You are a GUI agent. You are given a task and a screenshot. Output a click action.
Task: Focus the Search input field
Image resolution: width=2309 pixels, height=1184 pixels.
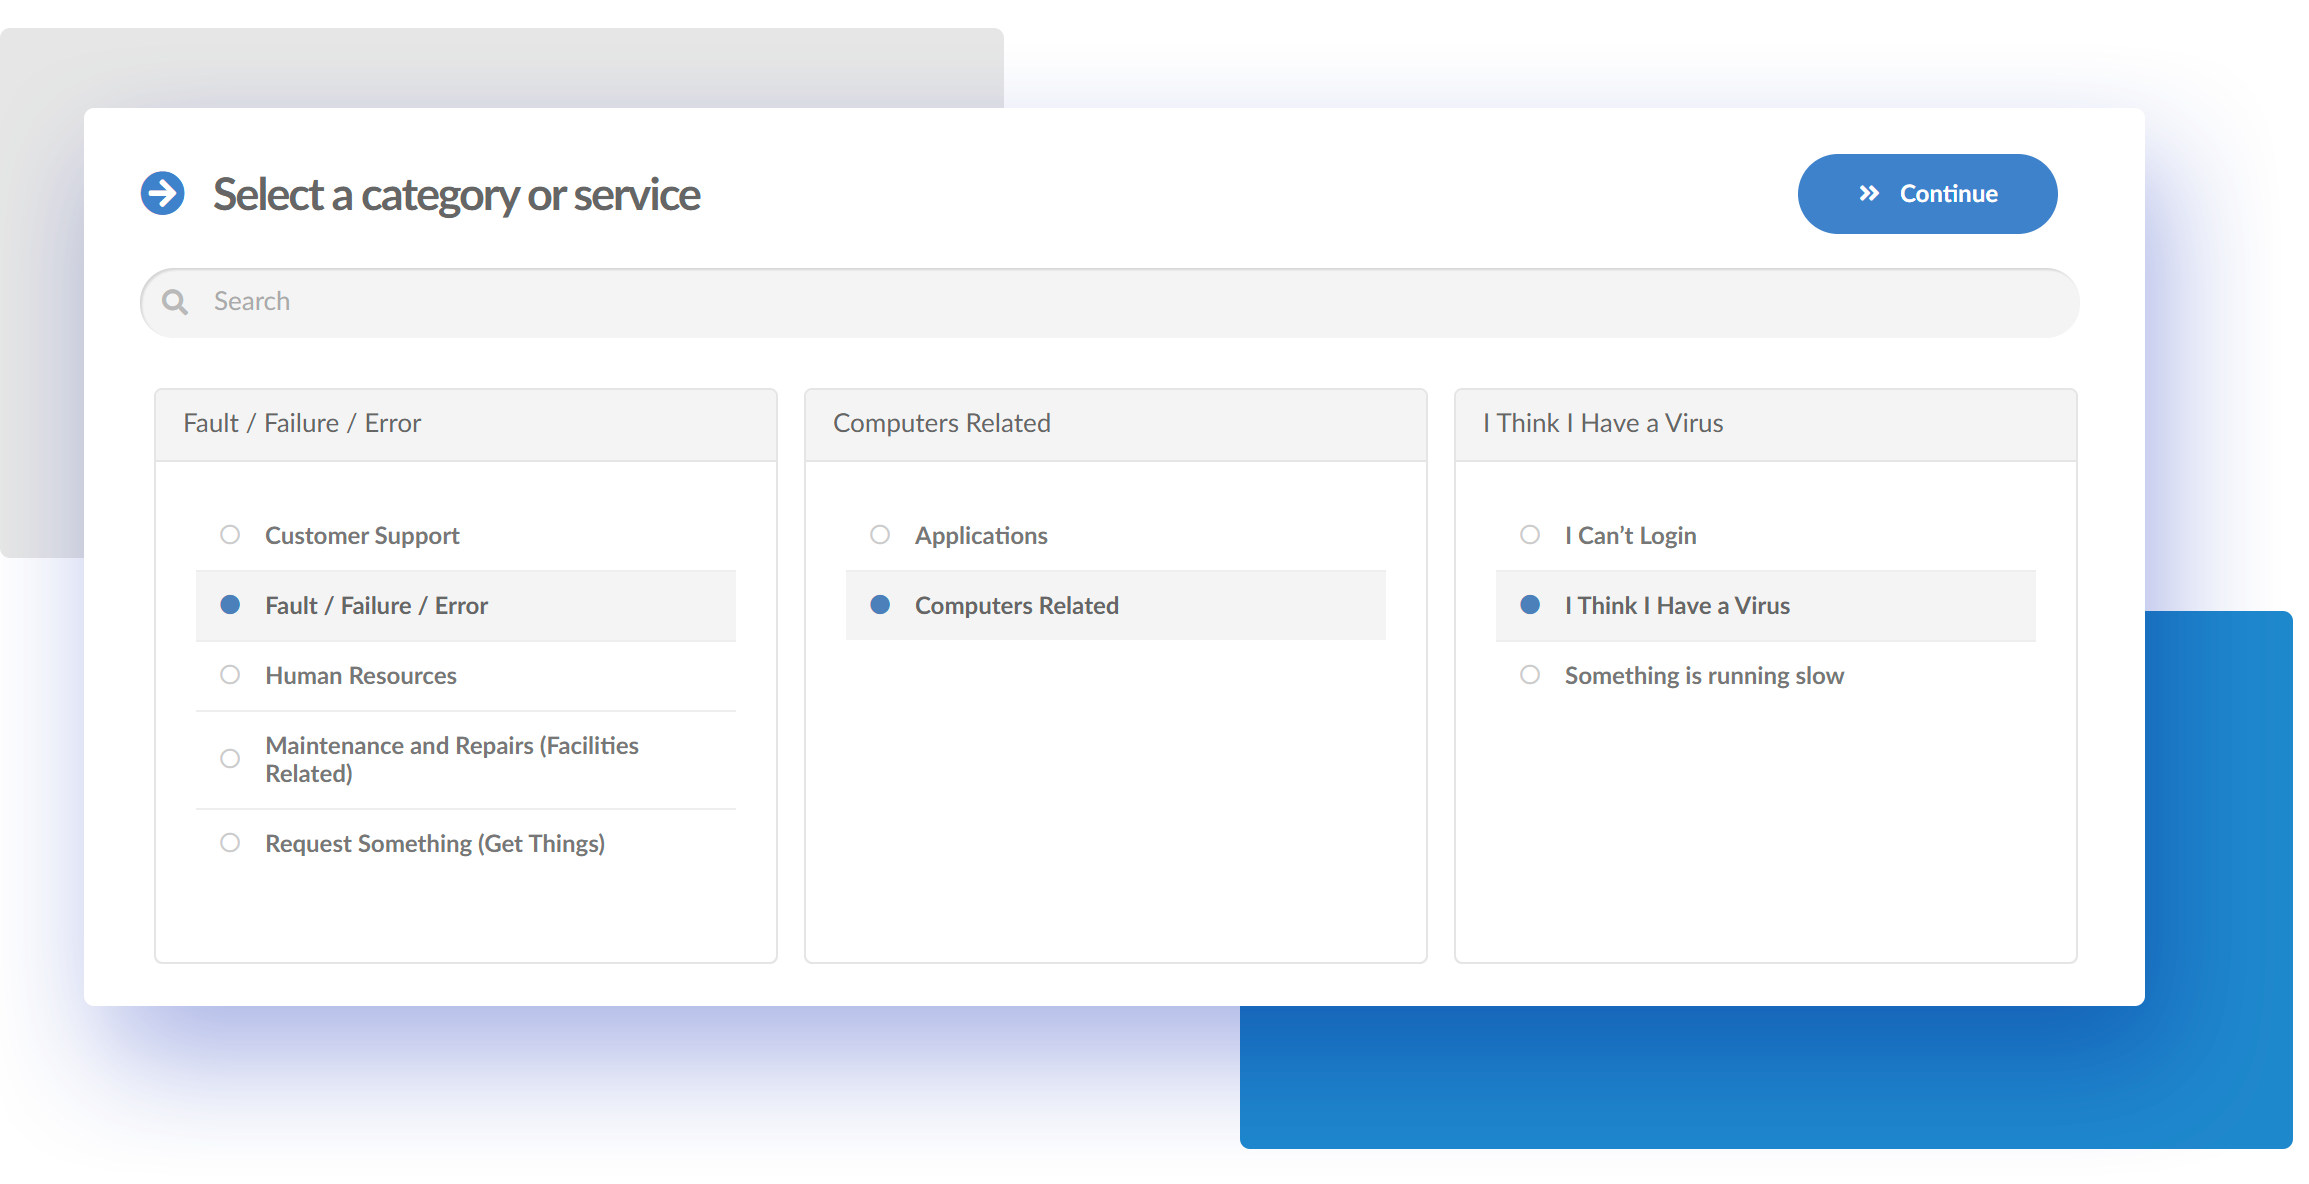coord(1109,302)
